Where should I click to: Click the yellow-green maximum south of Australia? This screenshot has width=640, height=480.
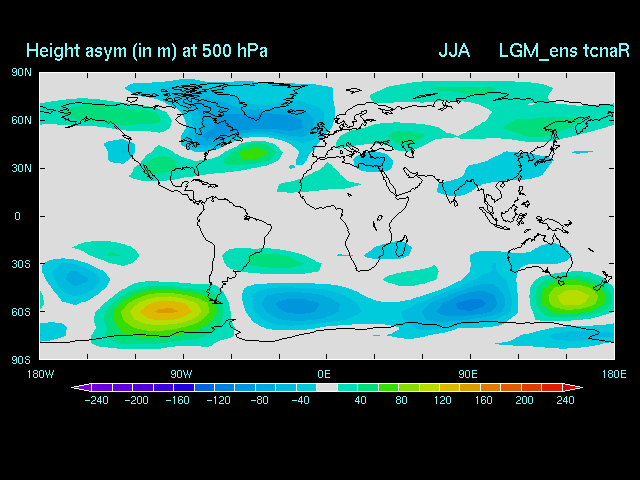572,296
